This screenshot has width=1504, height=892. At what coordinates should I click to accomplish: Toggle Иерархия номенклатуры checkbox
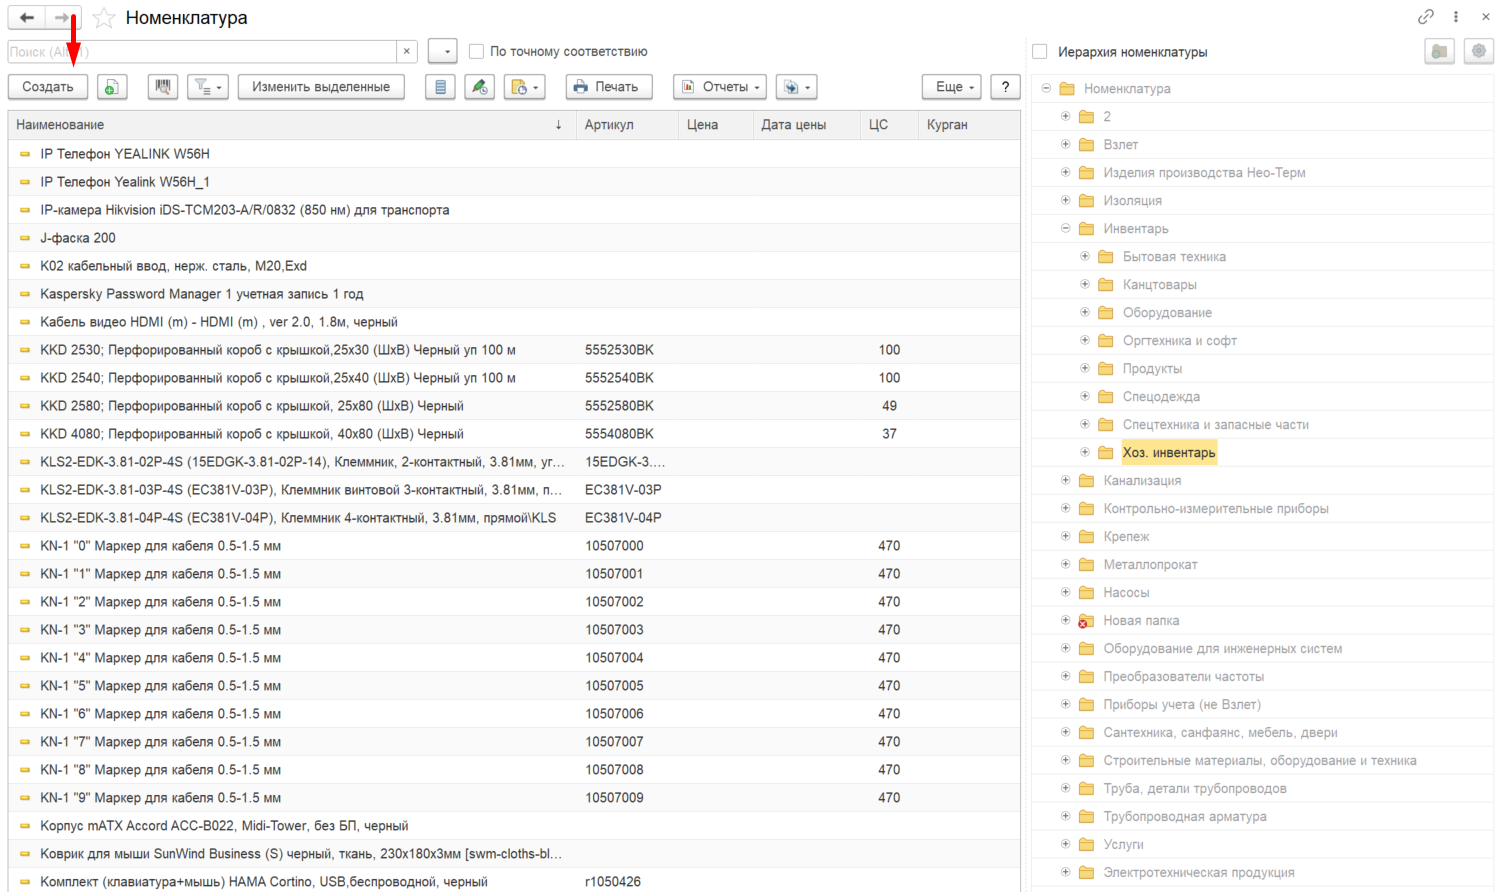[1040, 52]
